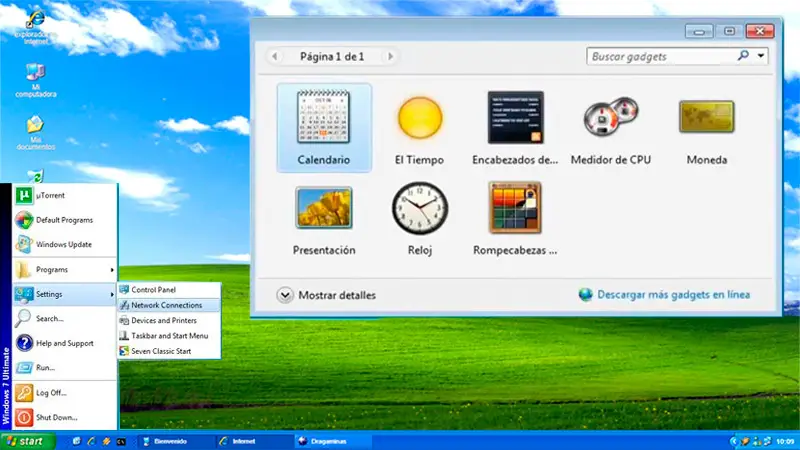
Task: Click Search... in the start menu
Action: coord(65,318)
